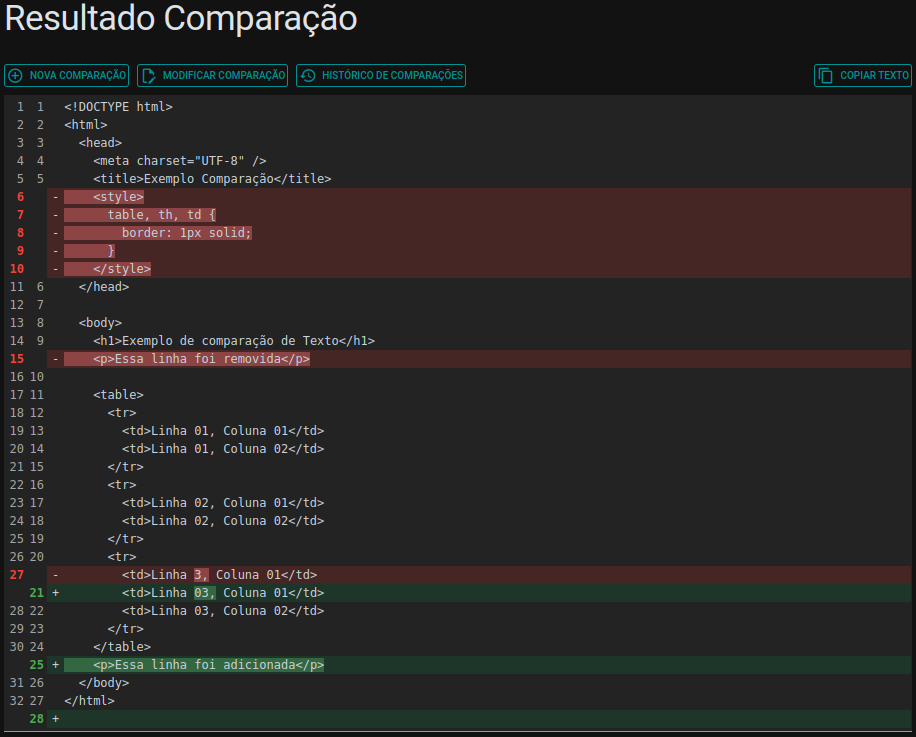Viewport: 916px width, 737px height.
Task: Open Histórico de Comparações
Action: coord(392,76)
